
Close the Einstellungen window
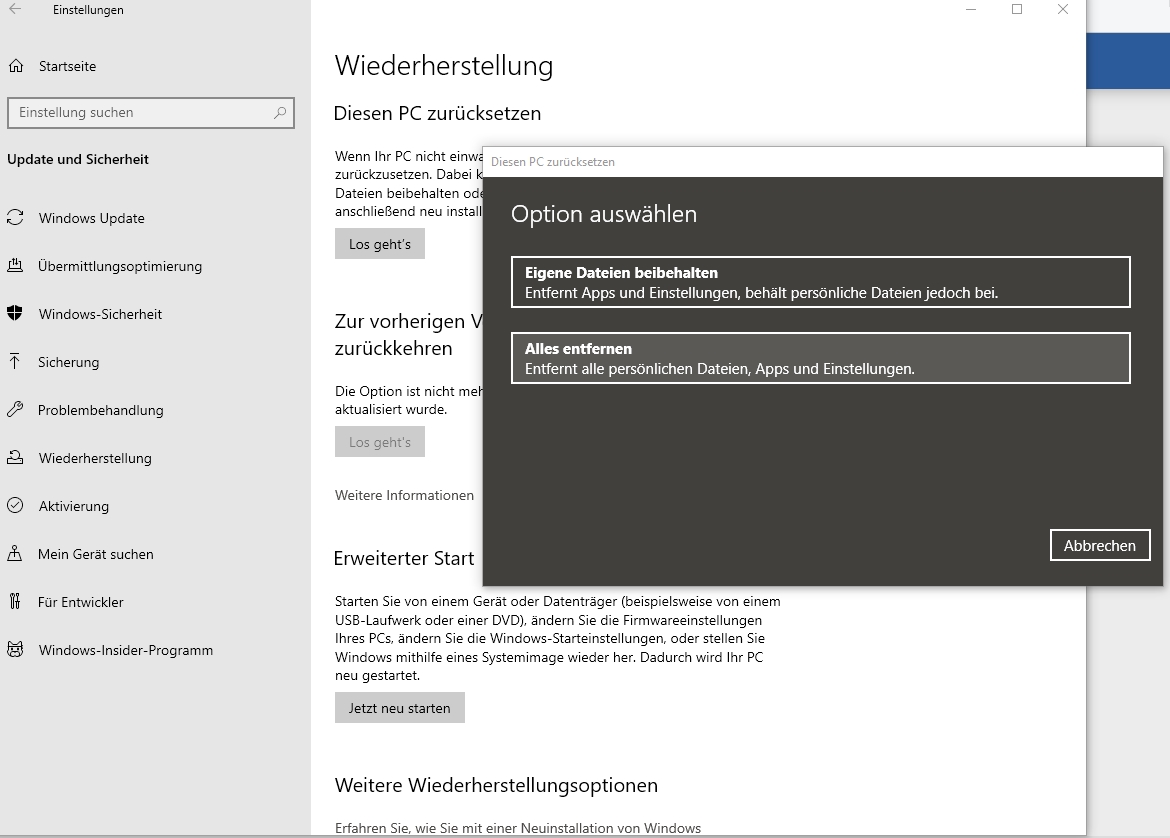(1063, 10)
